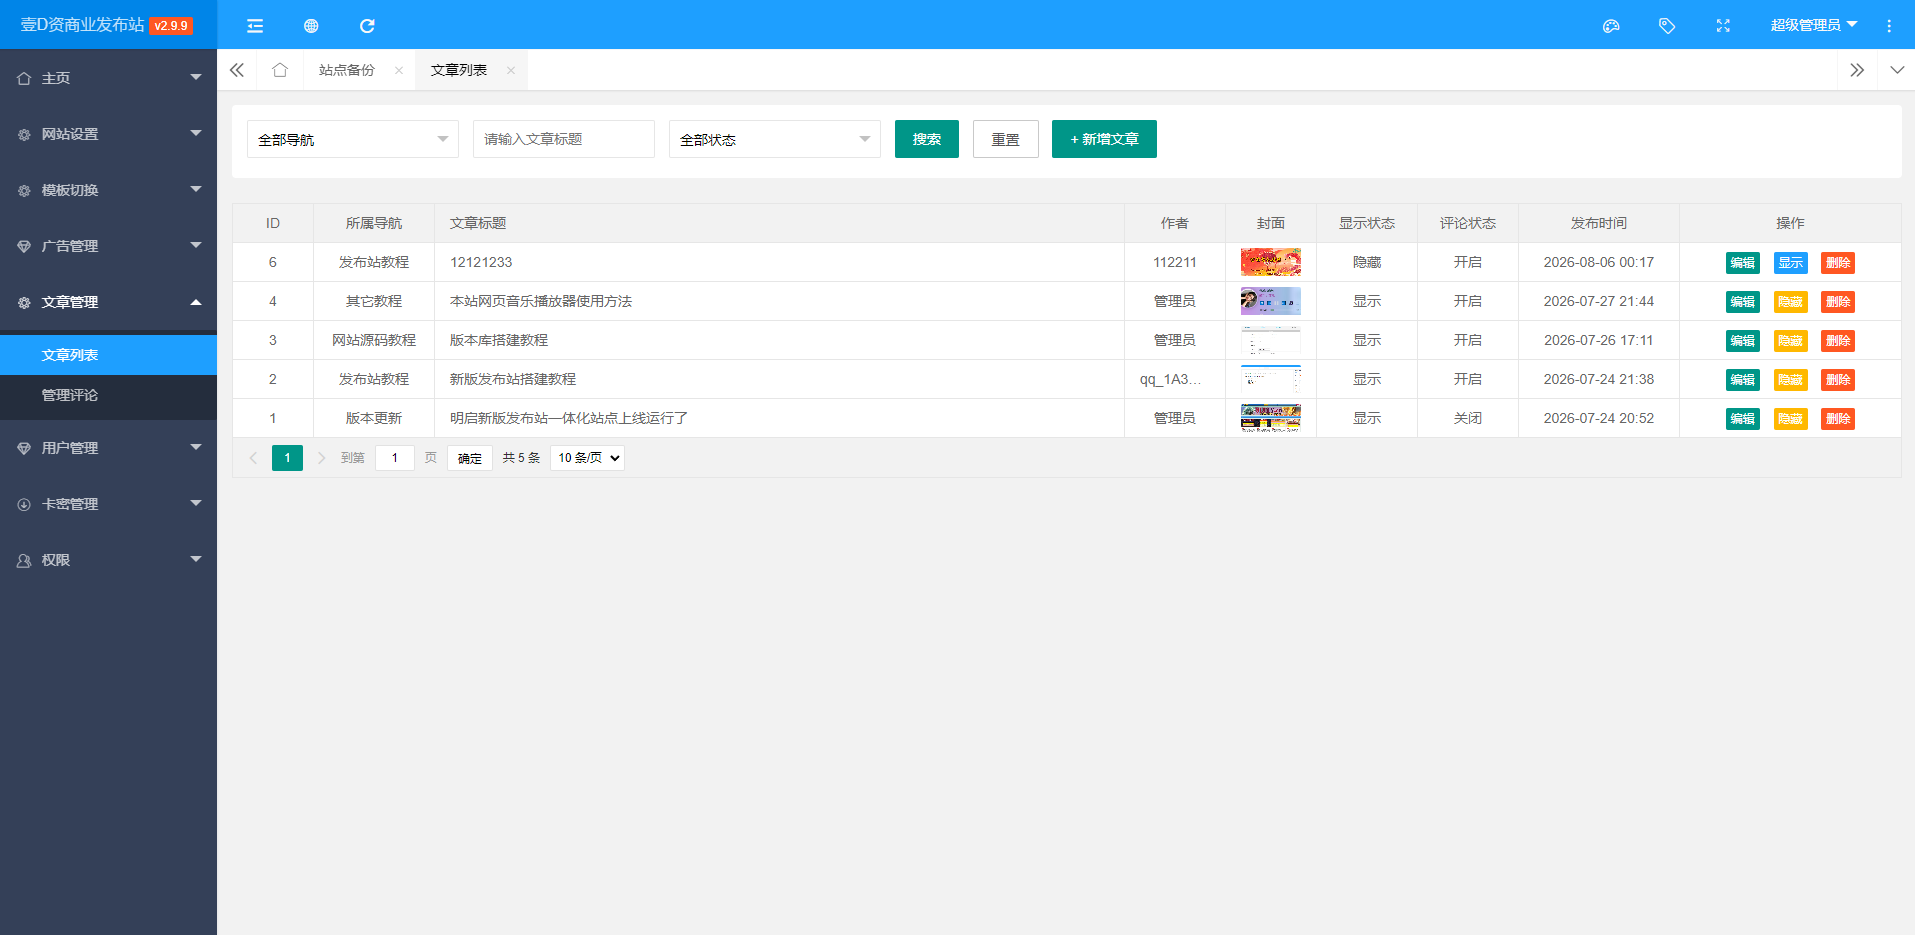Collapse the 文章管理 sidebar menu
The image size is (1915, 936).
pyautogui.click(x=108, y=302)
